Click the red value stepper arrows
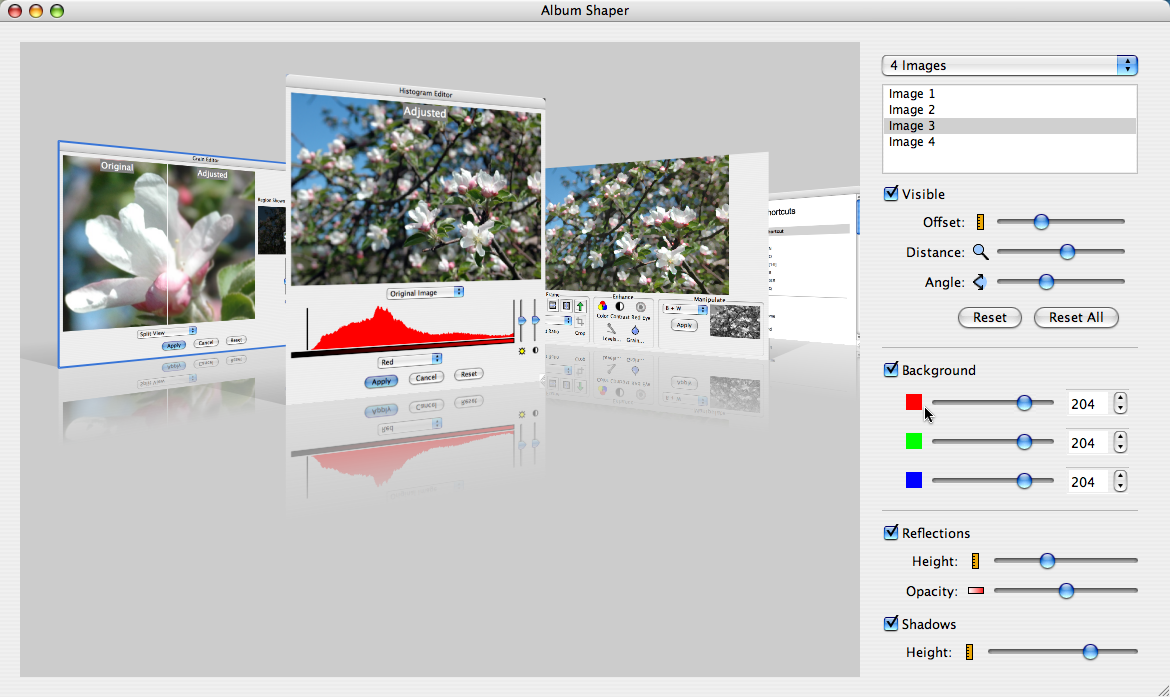The width and height of the screenshot is (1170, 697). (1120, 403)
